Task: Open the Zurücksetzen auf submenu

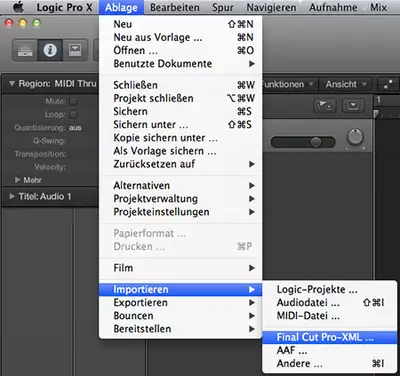Action: pyautogui.click(x=181, y=164)
